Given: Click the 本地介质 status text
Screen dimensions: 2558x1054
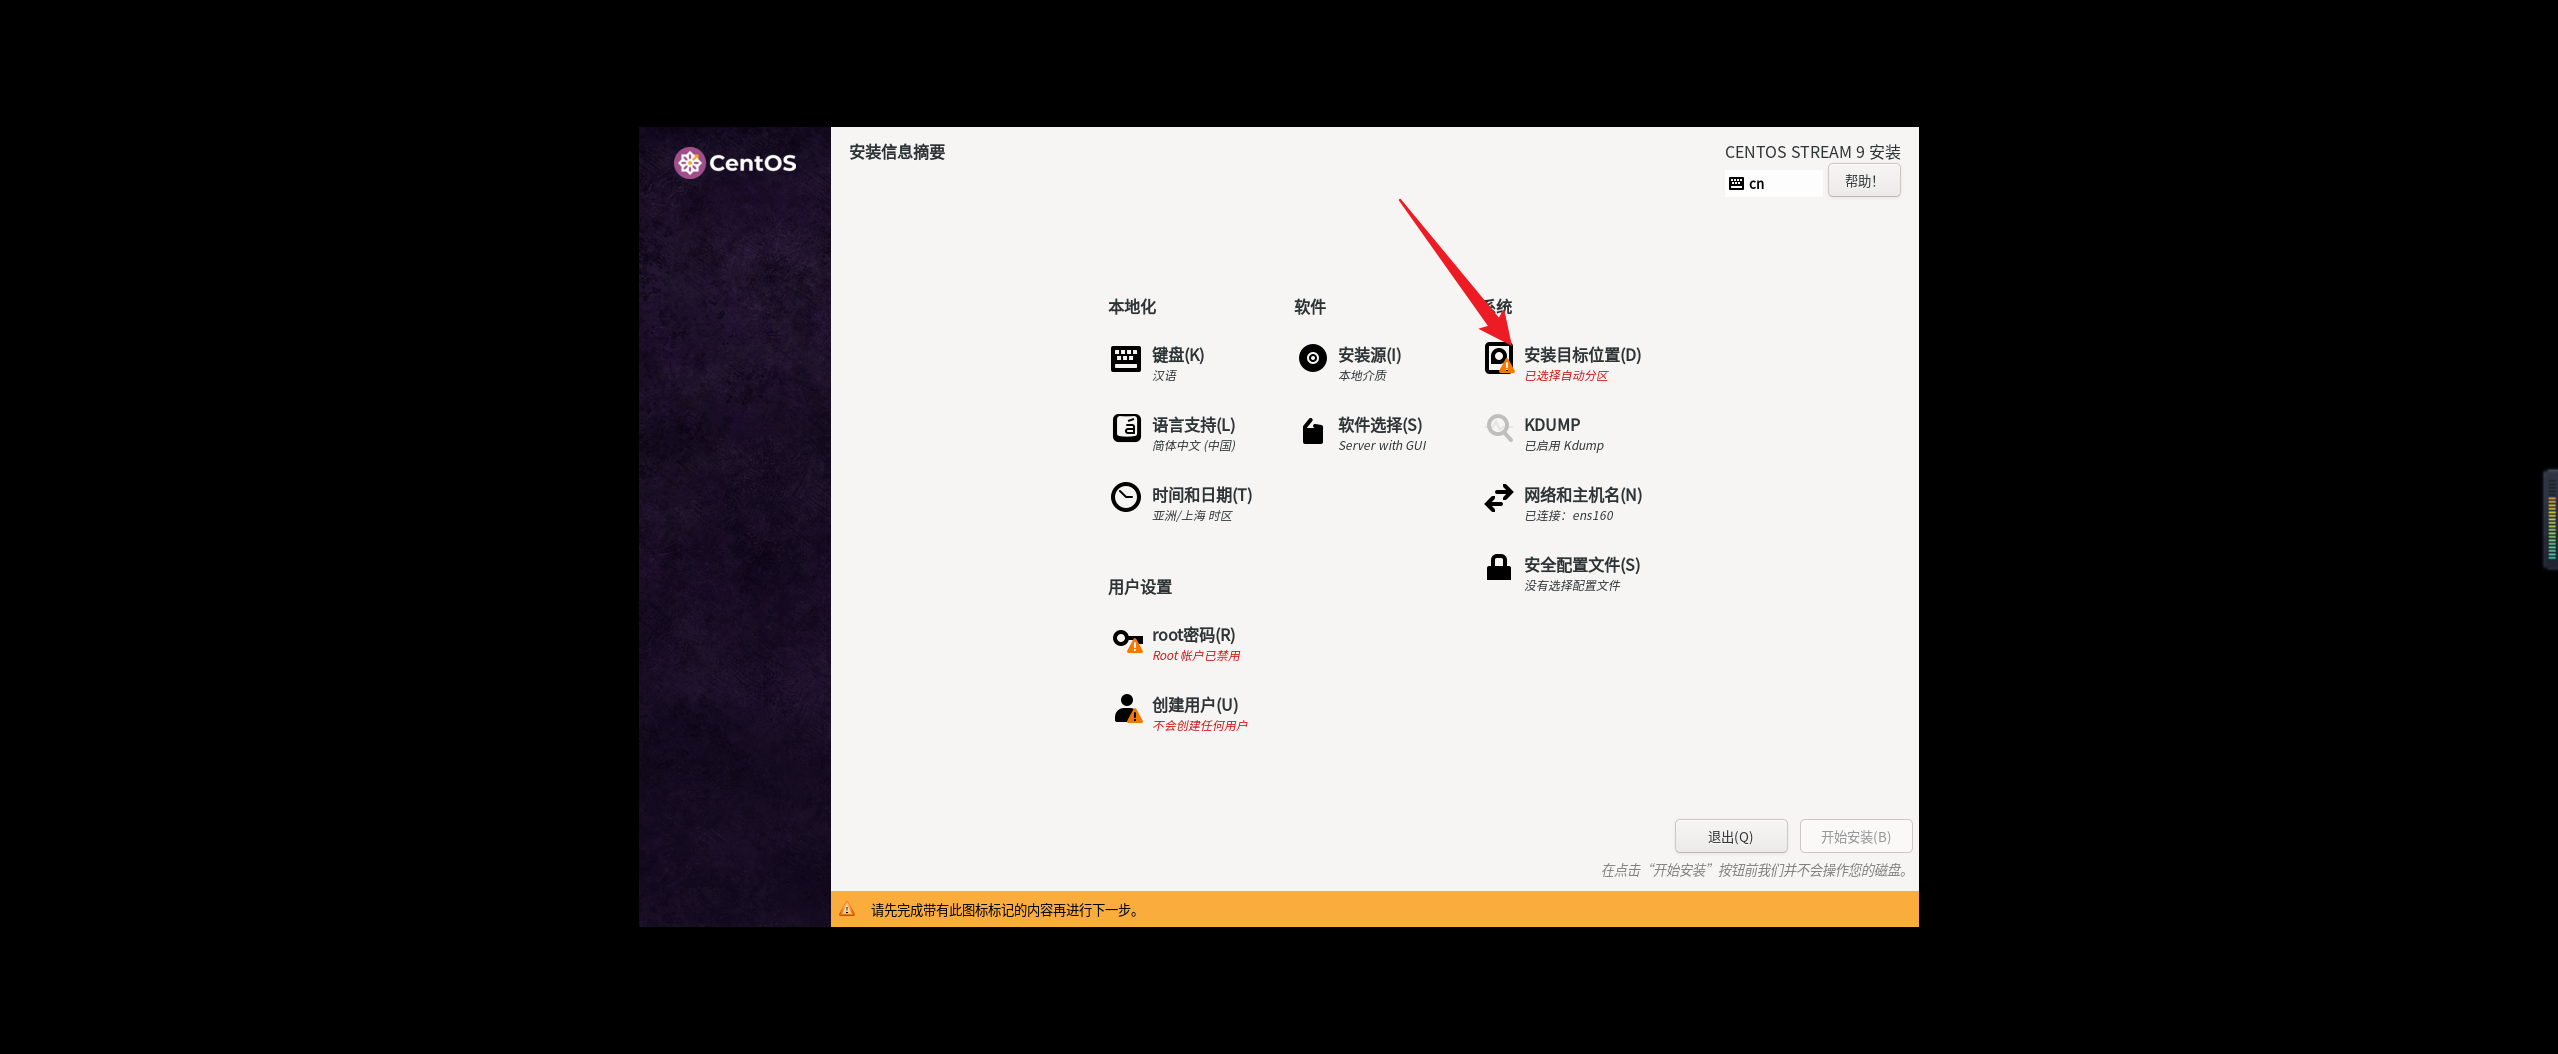Looking at the screenshot, I should coord(1362,376).
